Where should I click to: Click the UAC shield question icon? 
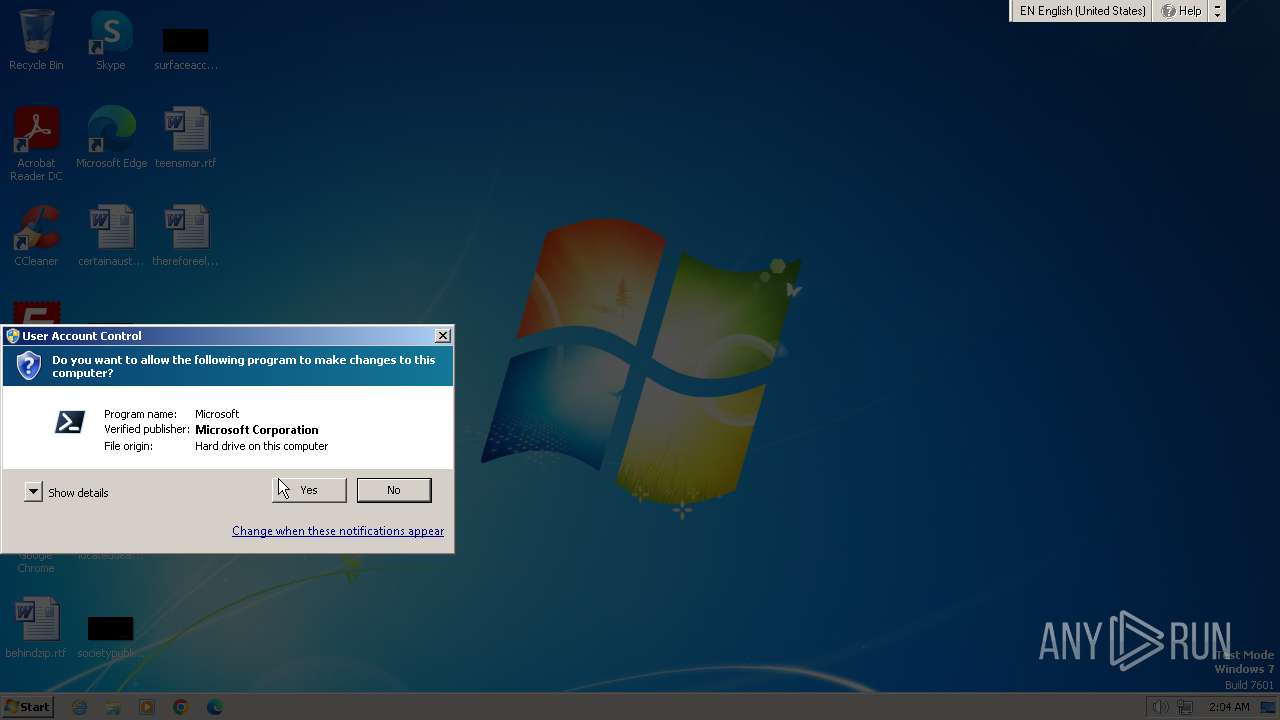pyautogui.click(x=29, y=365)
